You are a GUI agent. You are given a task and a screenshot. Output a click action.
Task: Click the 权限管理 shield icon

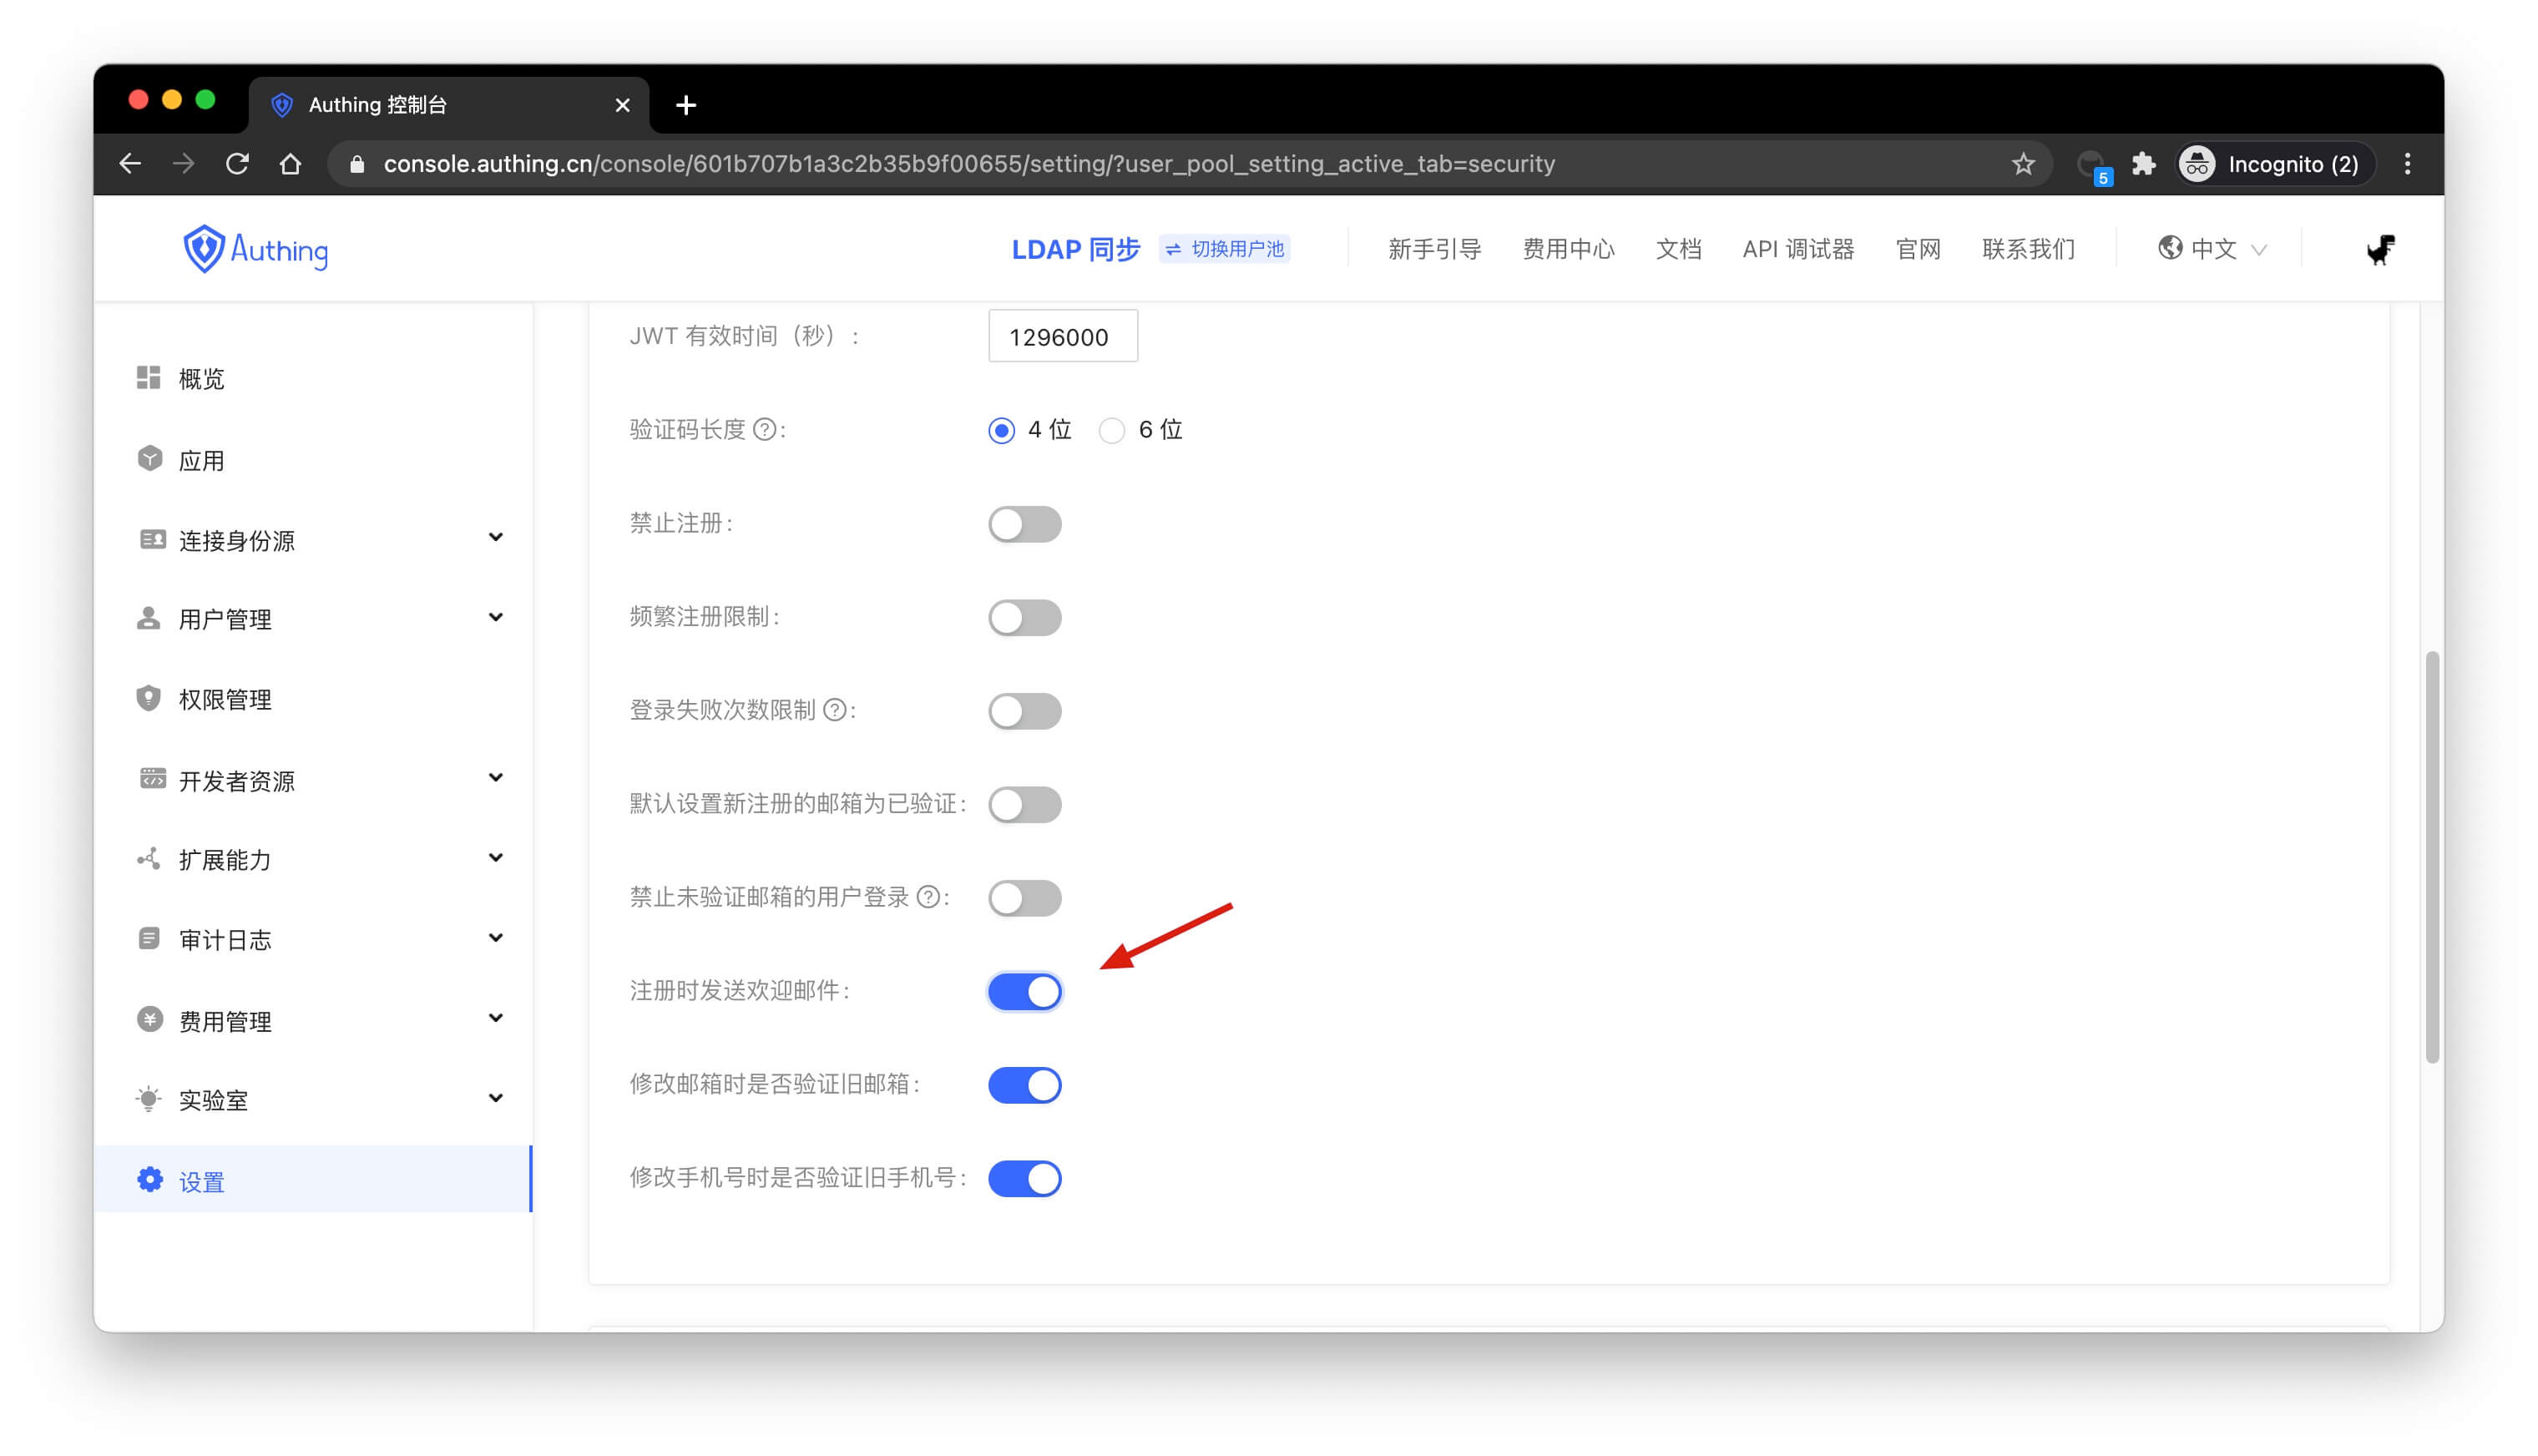[149, 698]
